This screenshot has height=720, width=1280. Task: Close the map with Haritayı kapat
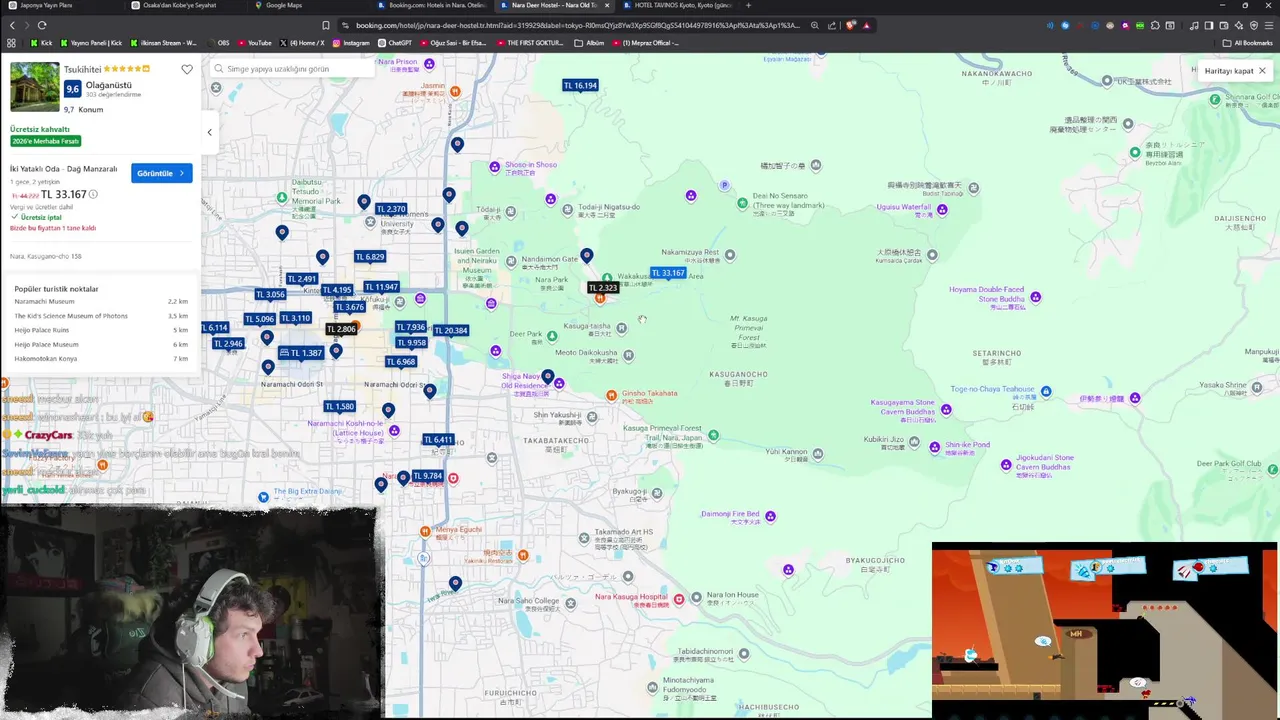tap(1235, 71)
